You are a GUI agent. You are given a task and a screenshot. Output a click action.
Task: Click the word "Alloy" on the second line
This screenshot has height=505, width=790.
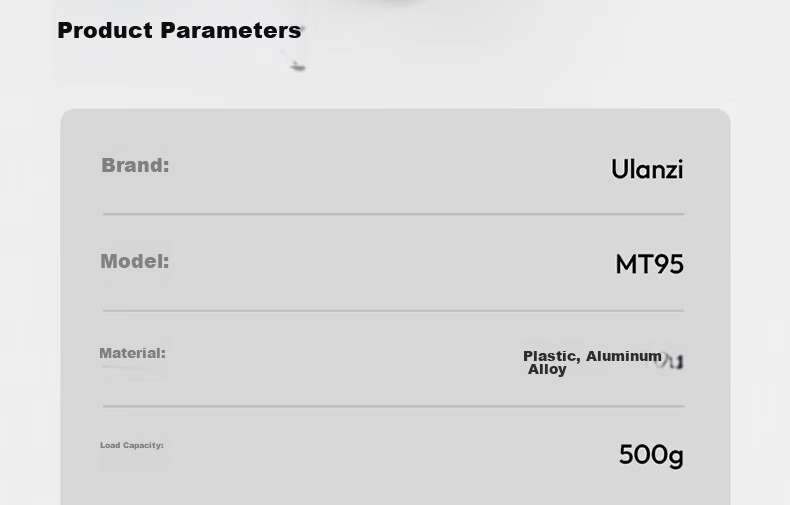click(x=547, y=369)
